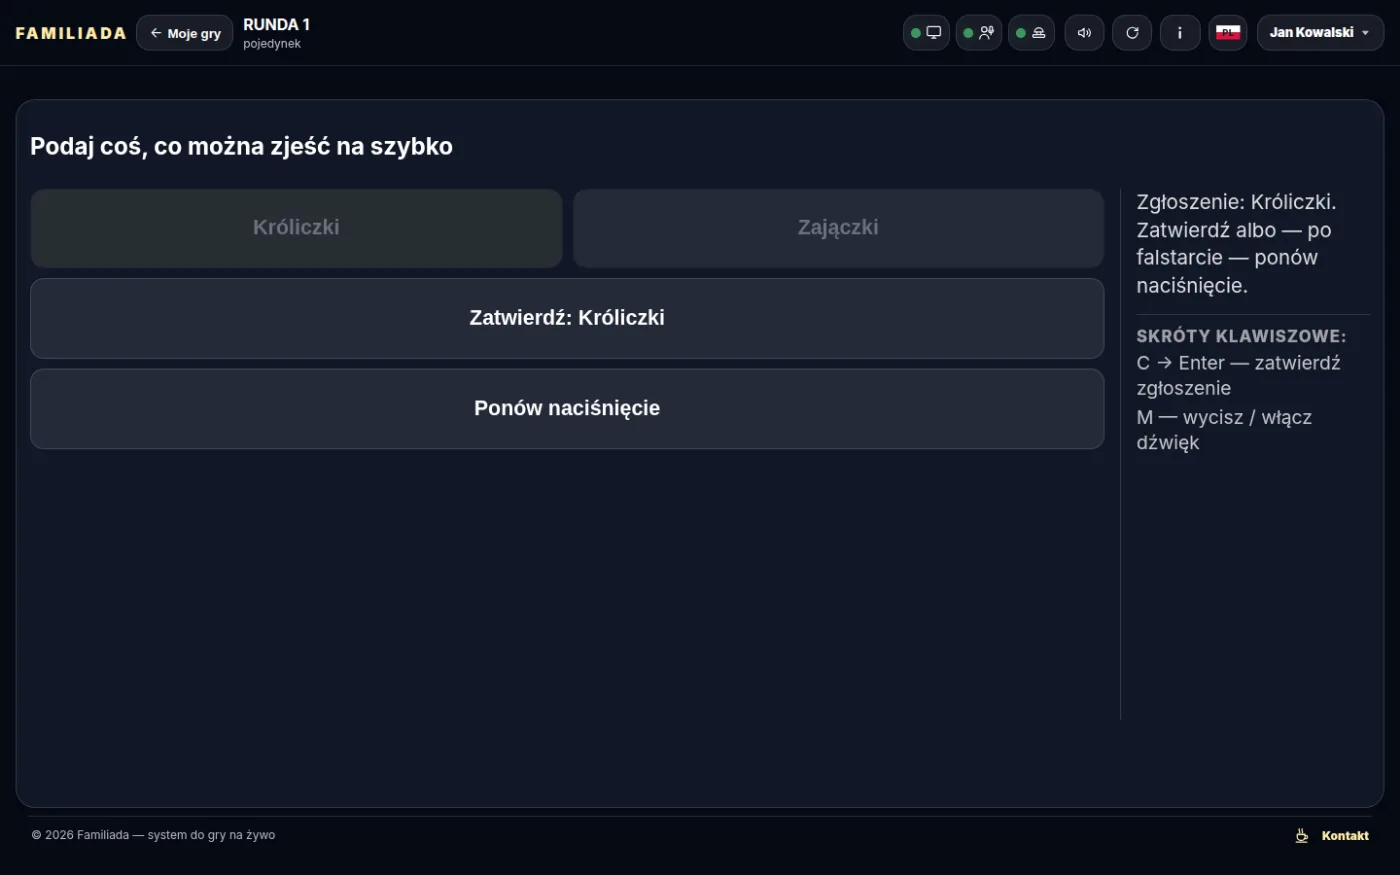1400x875 pixels.
Task: Go back to Moje gry
Action: [x=185, y=33]
